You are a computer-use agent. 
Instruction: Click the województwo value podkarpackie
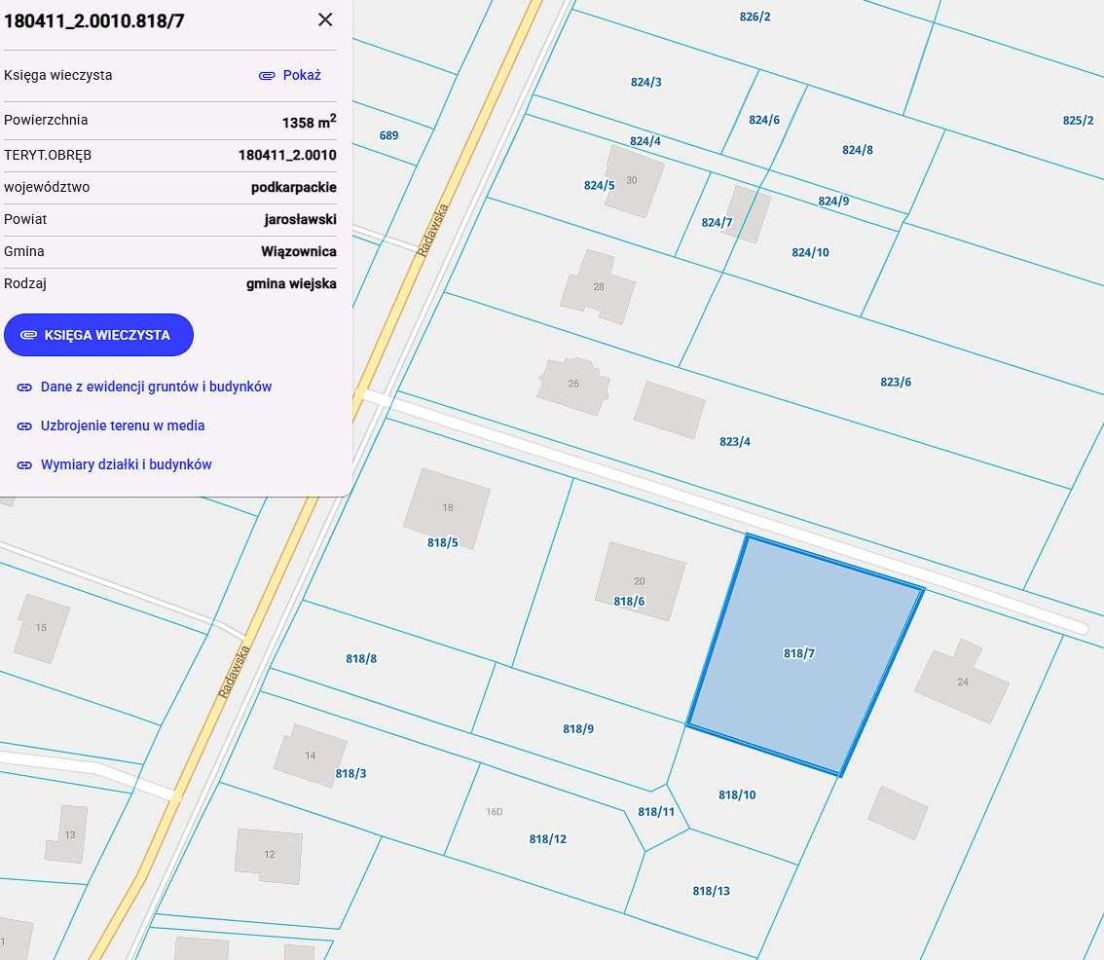tap(294, 187)
